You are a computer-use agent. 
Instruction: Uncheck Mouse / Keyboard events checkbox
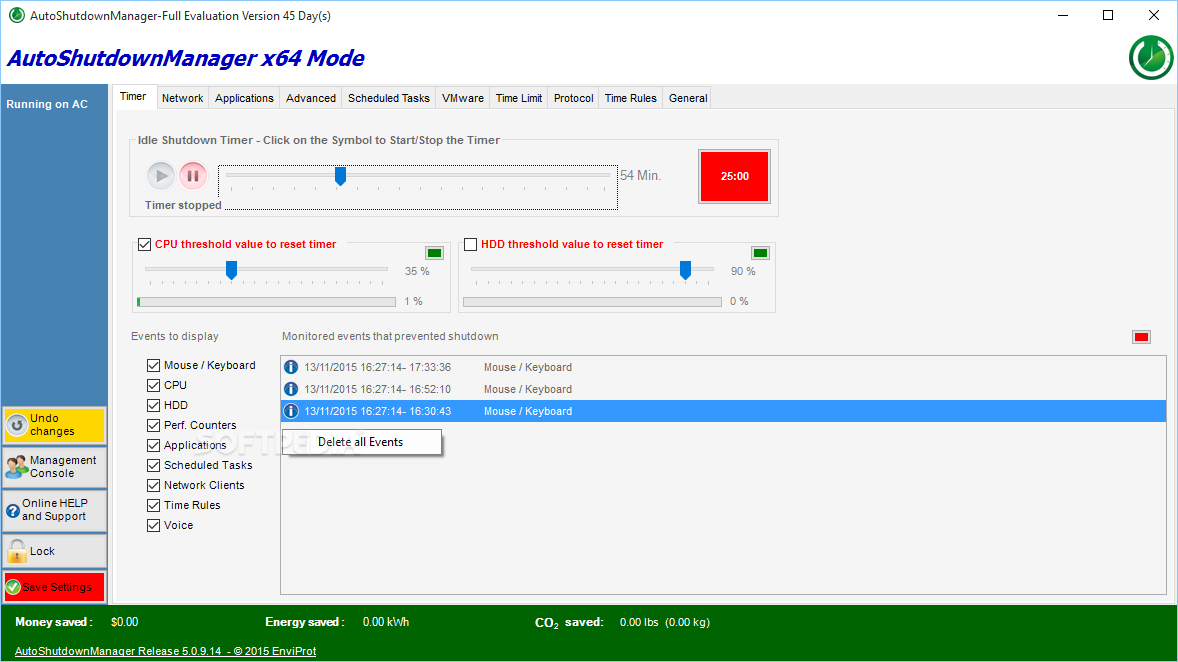153,365
